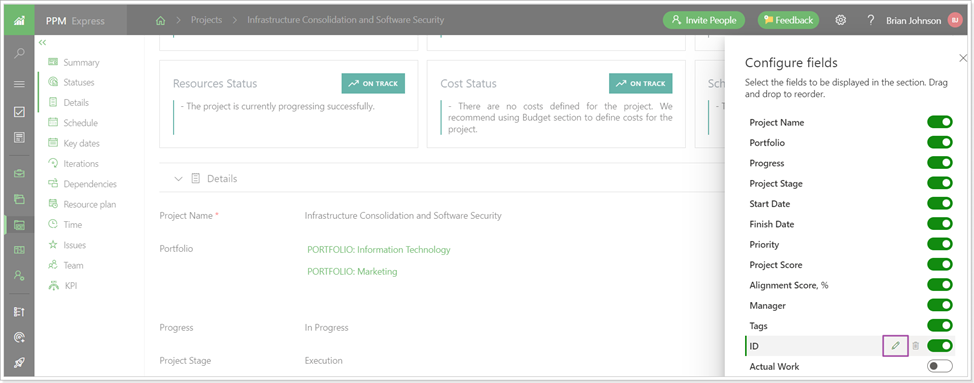Toggle off the Project Stage field

[939, 183]
